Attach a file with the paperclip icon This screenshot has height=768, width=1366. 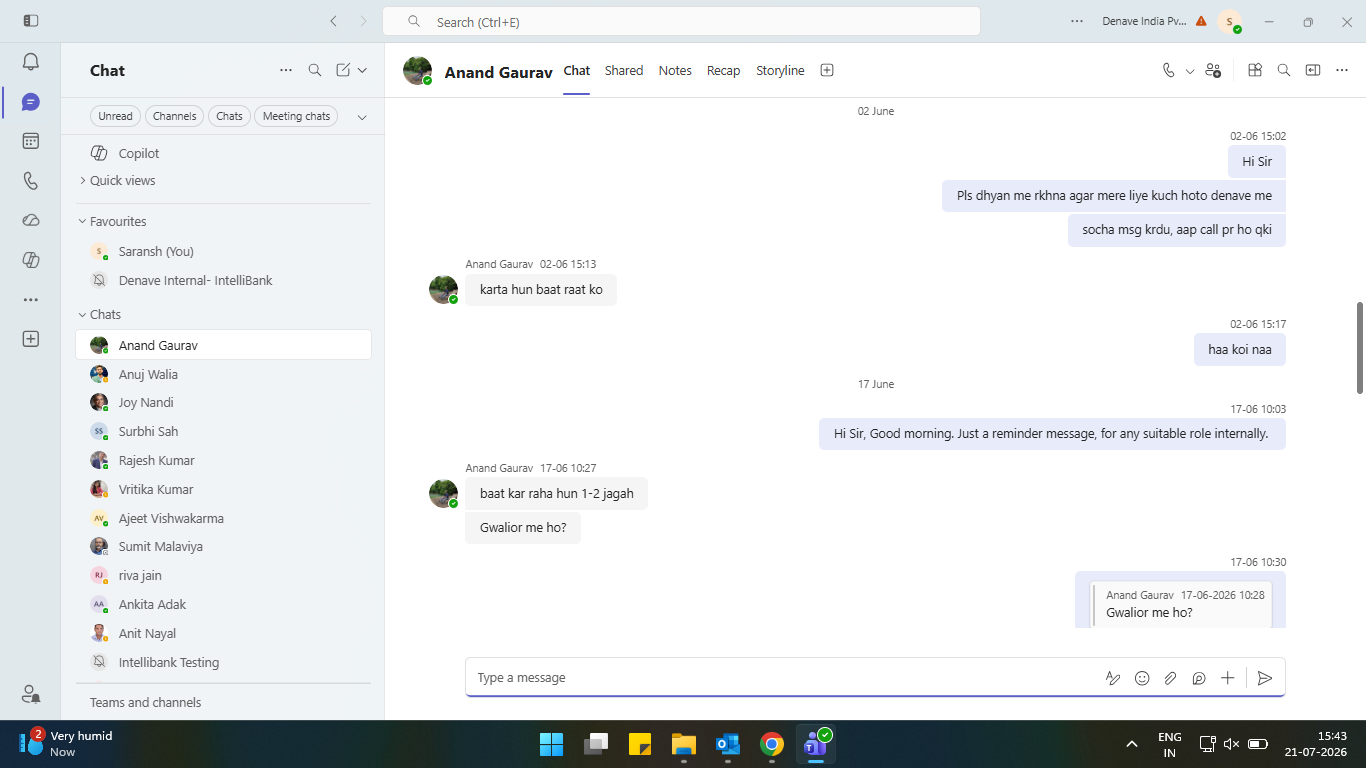[x=1170, y=678]
